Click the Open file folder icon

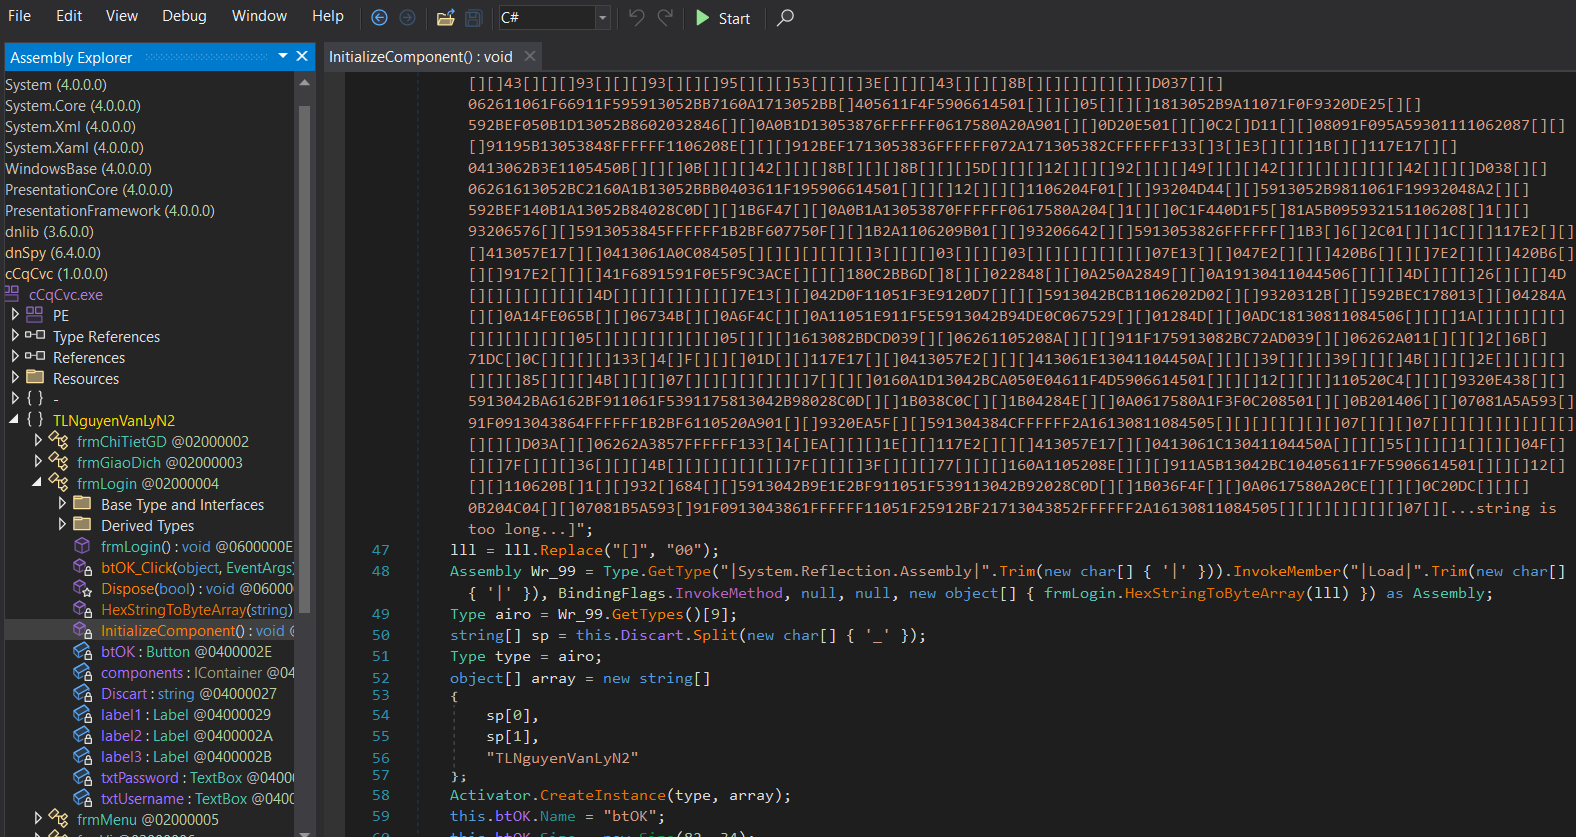pos(446,17)
